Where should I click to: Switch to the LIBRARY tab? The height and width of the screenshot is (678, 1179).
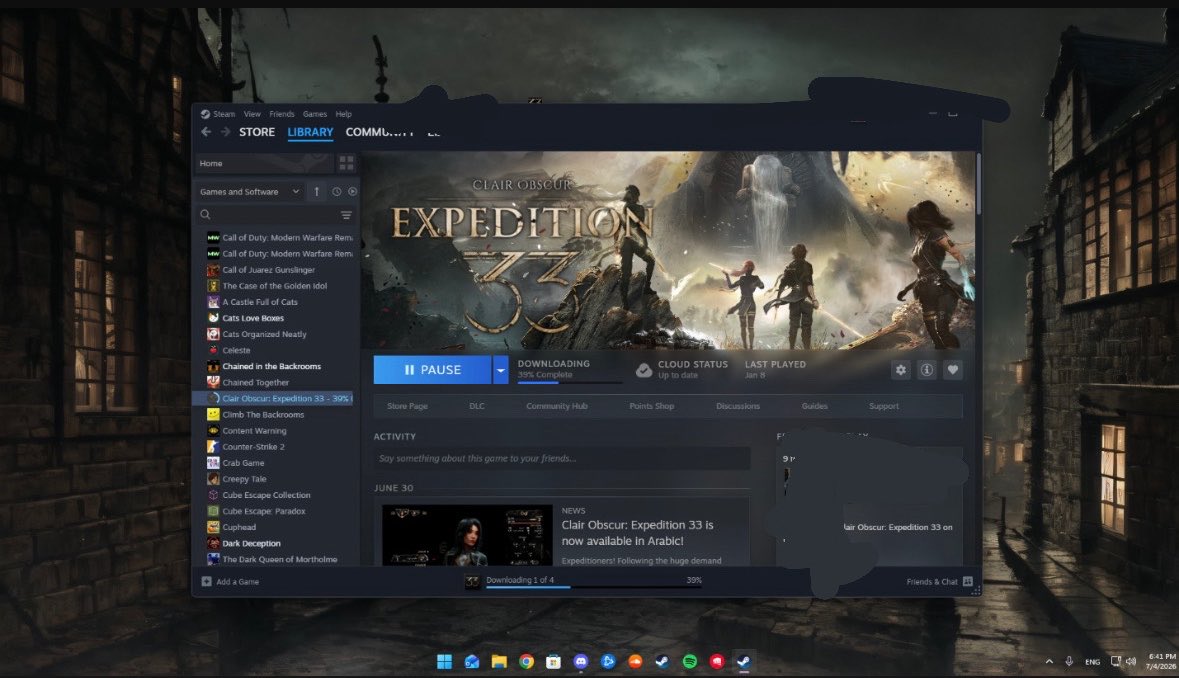pos(310,132)
